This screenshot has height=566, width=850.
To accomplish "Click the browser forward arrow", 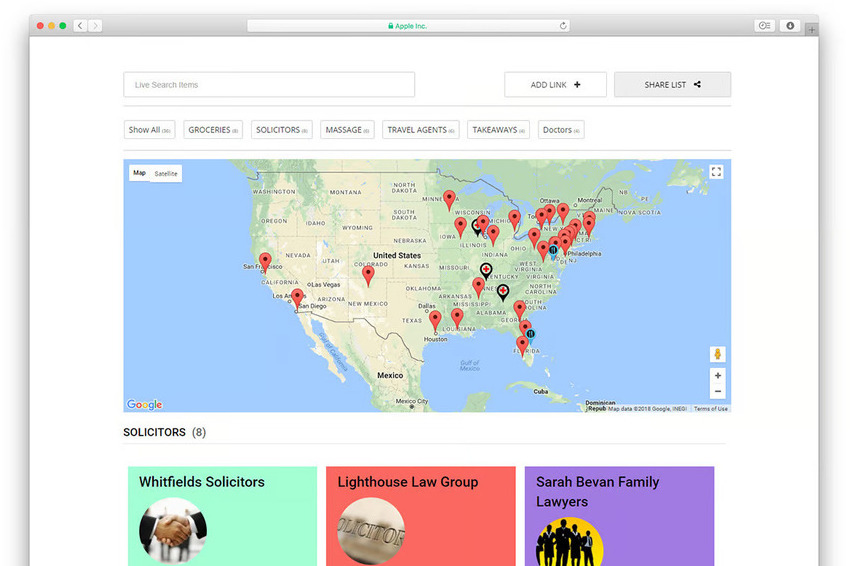I will point(95,25).
